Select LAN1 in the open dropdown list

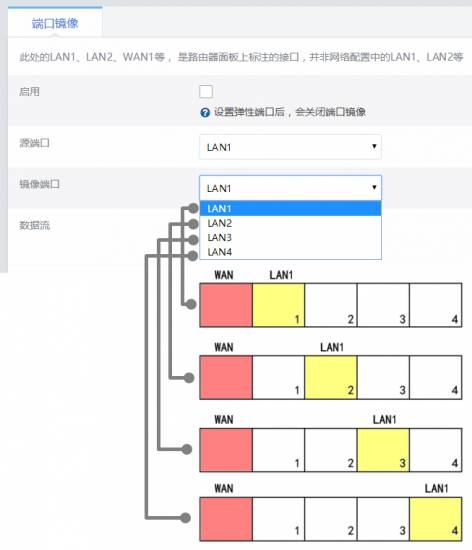pos(290,209)
